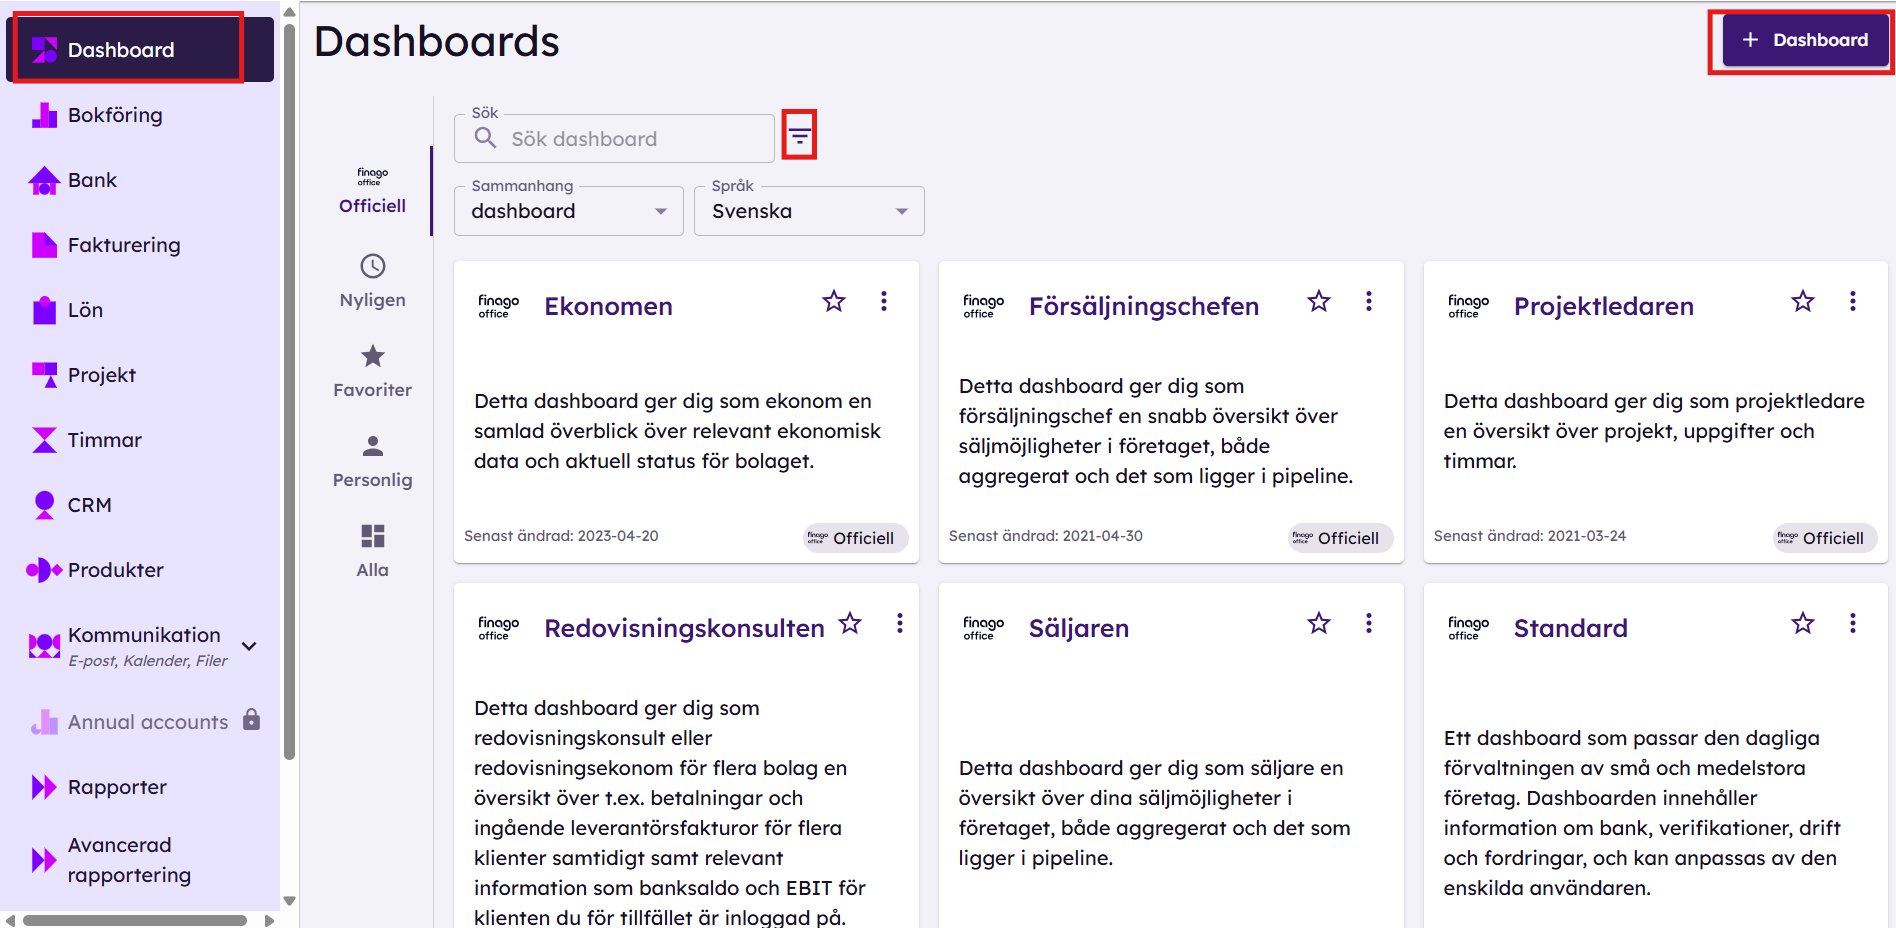Click the Projekt sidebar icon
Viewport: 1896px width, 928px height.
(44, 375)
